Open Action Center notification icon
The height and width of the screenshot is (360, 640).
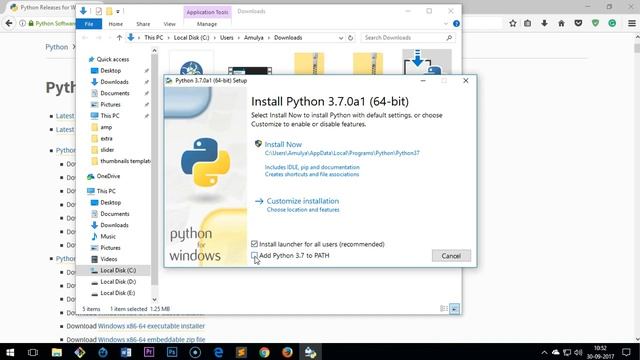tap(626, 352)
